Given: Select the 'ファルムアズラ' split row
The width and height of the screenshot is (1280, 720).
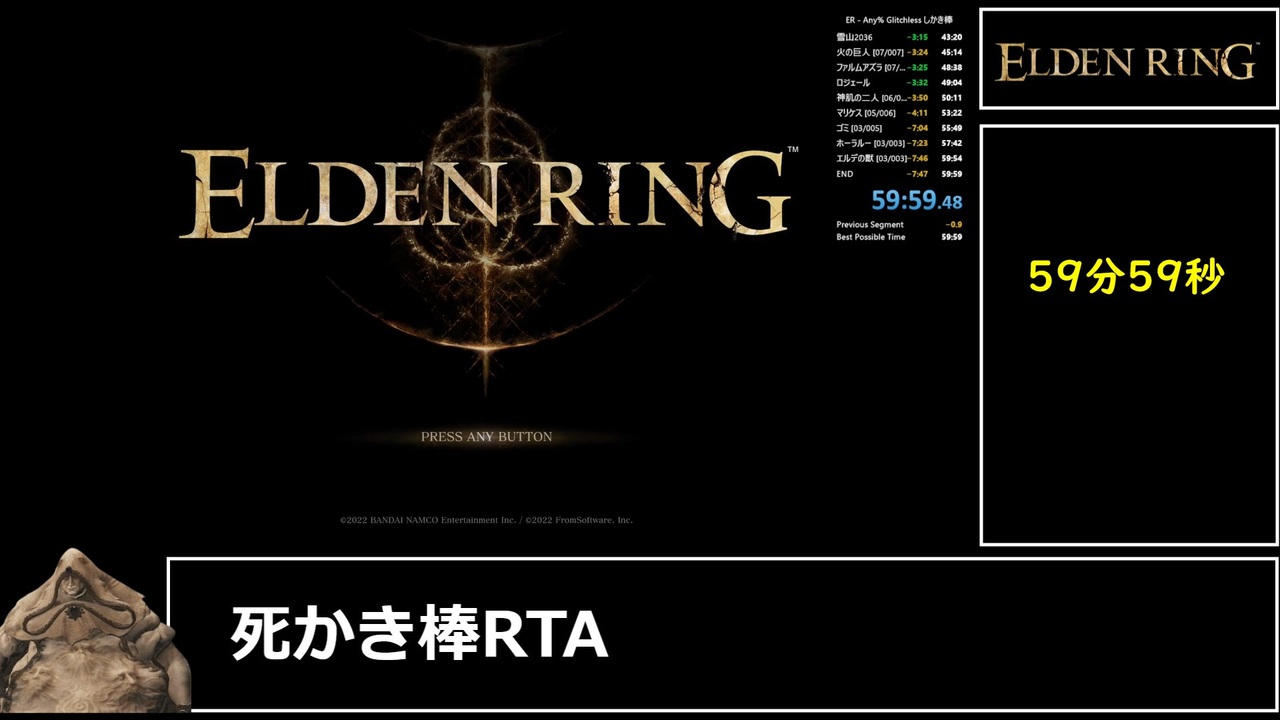Looking at the screenshot, I should [x=899, y=67].
